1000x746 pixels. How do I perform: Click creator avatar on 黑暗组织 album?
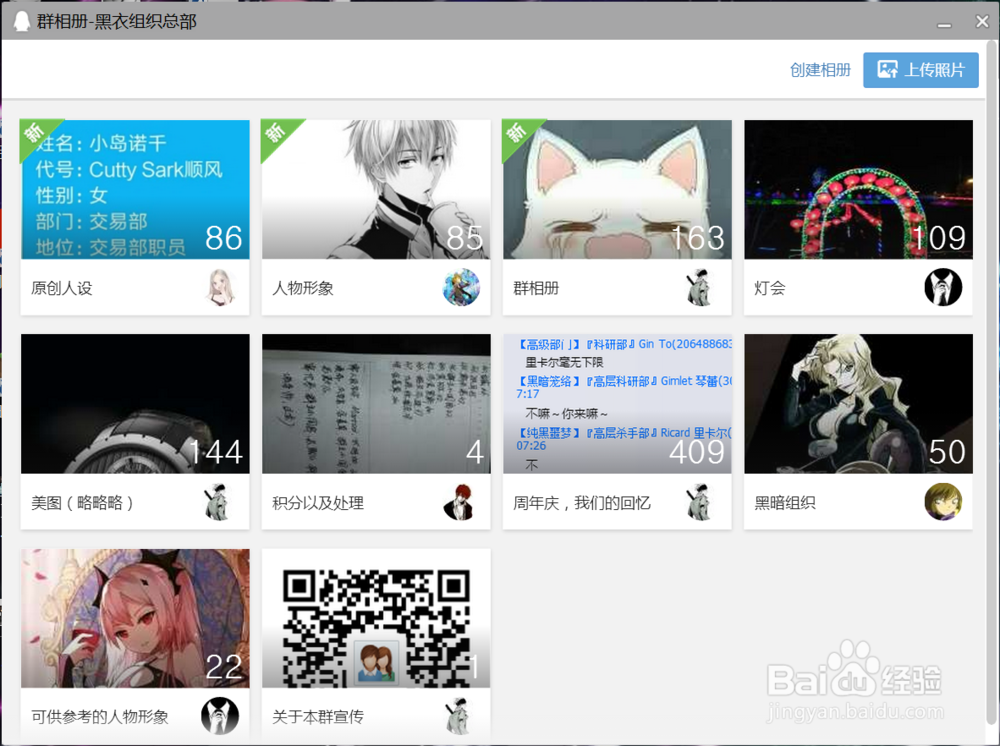coord(943,502)
